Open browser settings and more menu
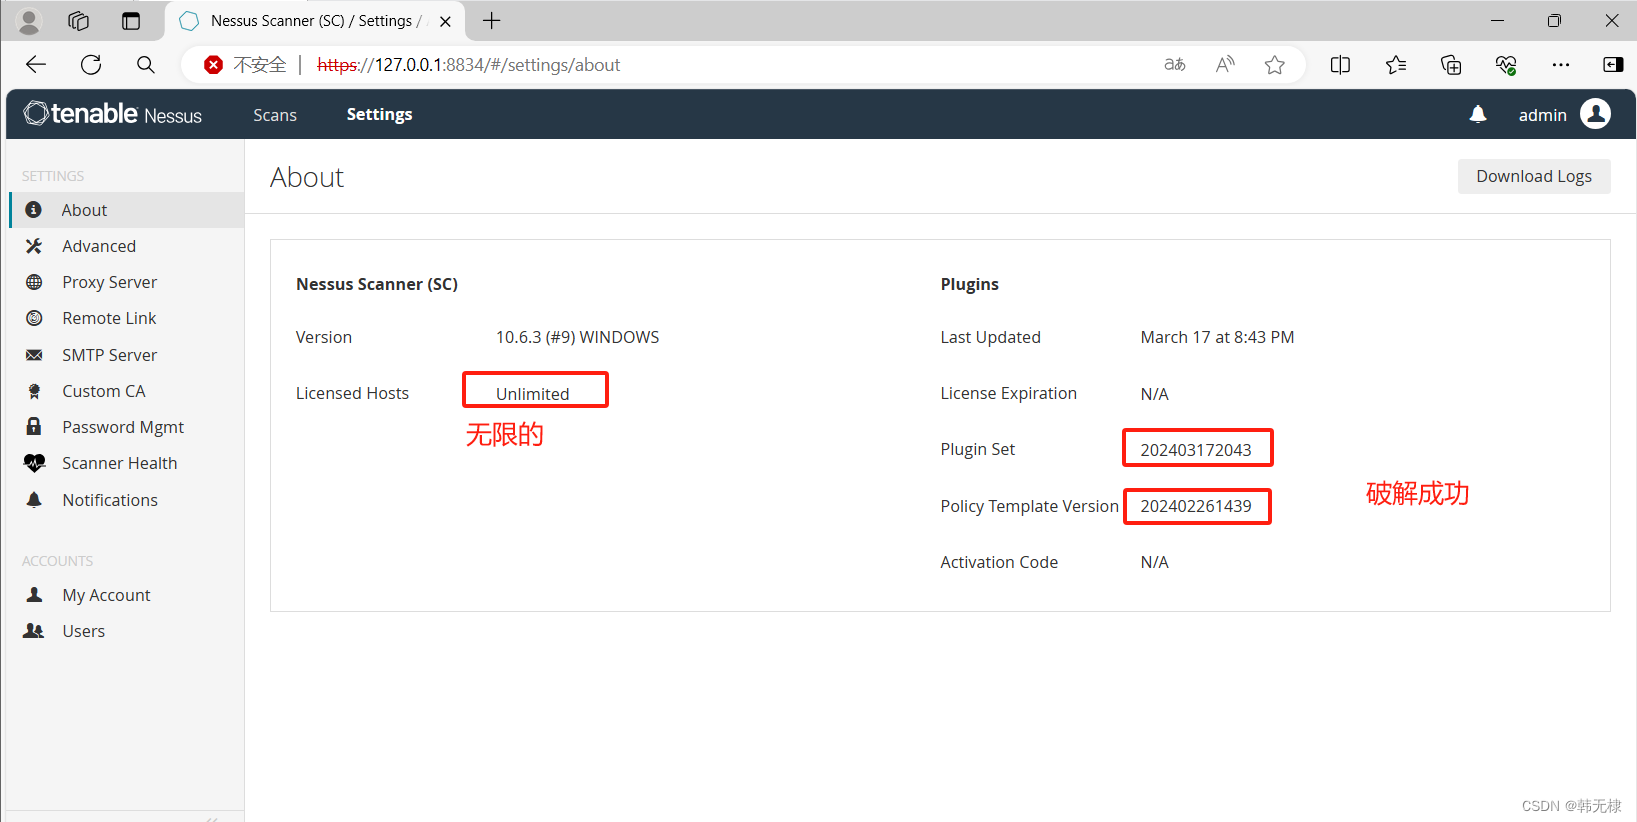This screenshot has height=822, width=1637. [x=1561, y=65]
